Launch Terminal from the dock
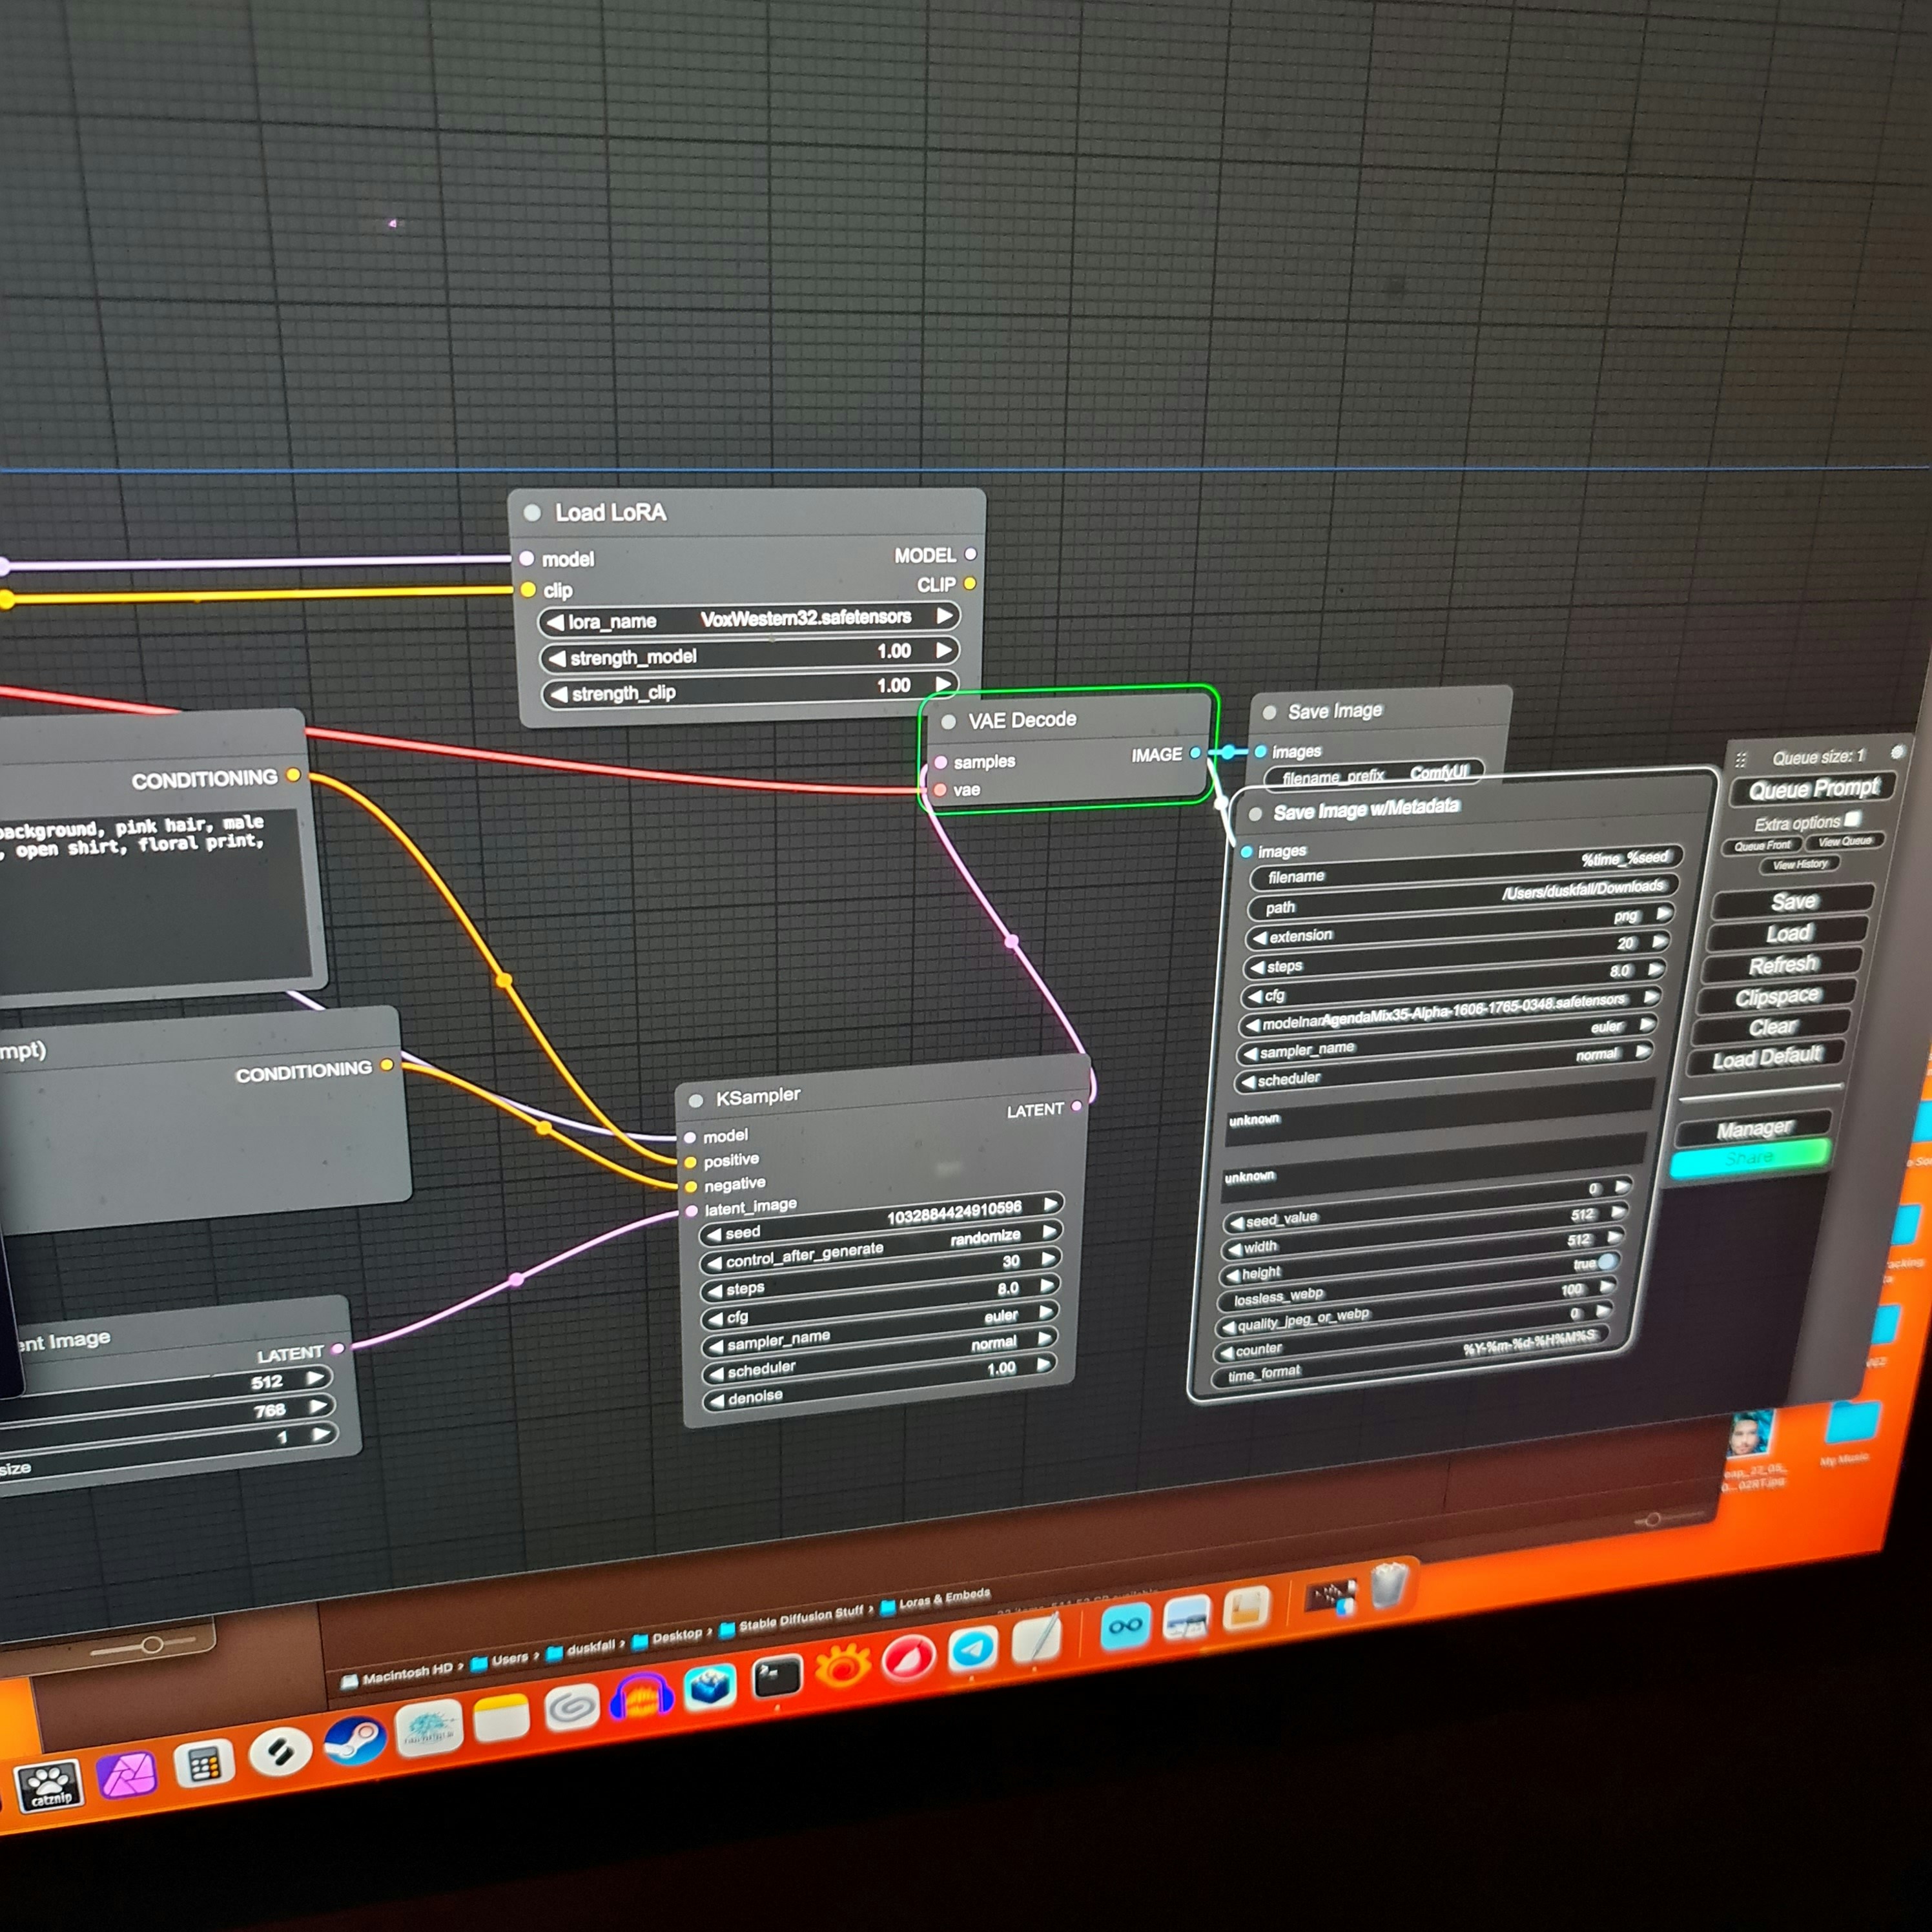This screenshot has width=1932, height=1932. (777, 1678)
